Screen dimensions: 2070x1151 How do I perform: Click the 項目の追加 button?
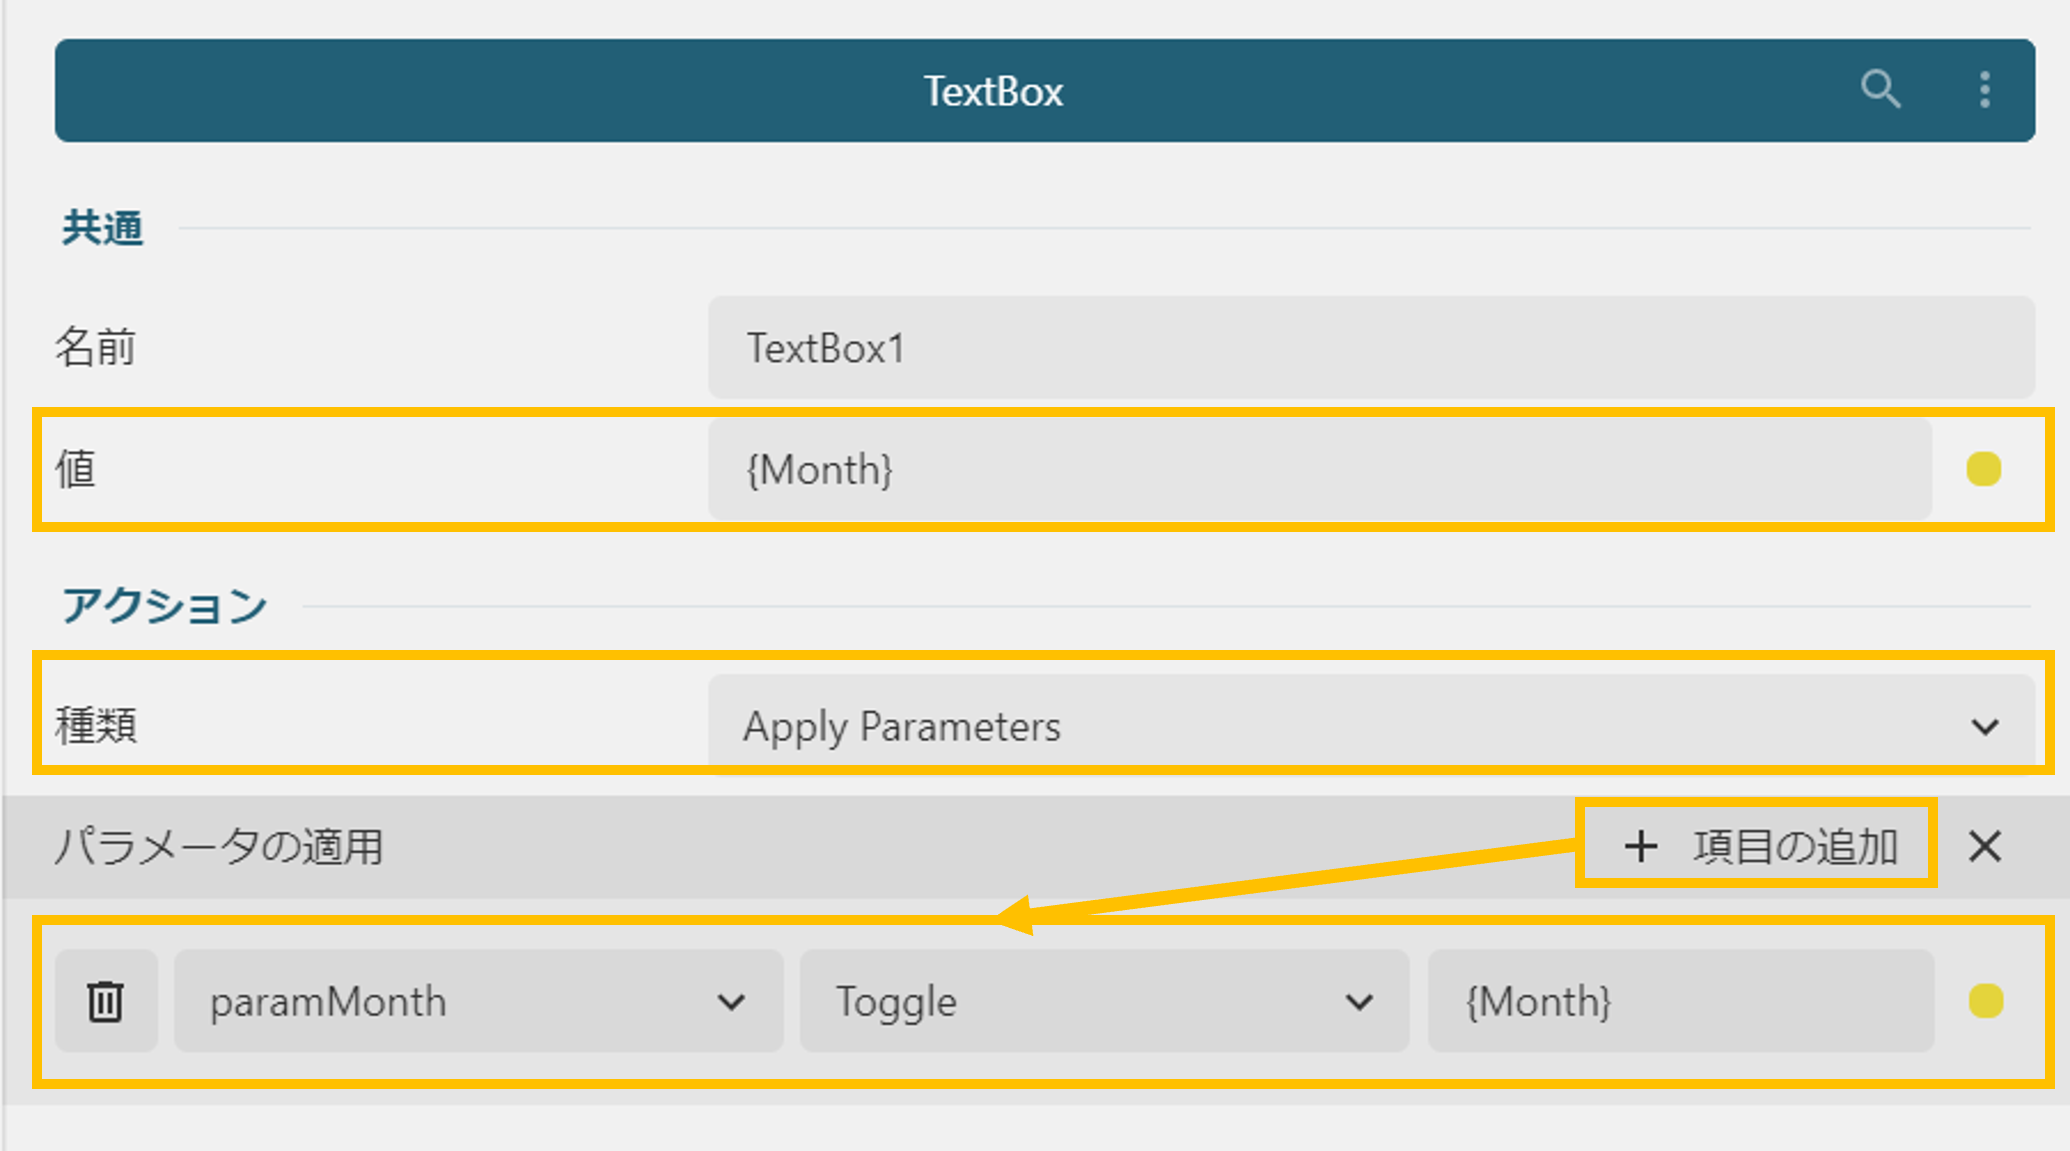[x=1757, y=846]
